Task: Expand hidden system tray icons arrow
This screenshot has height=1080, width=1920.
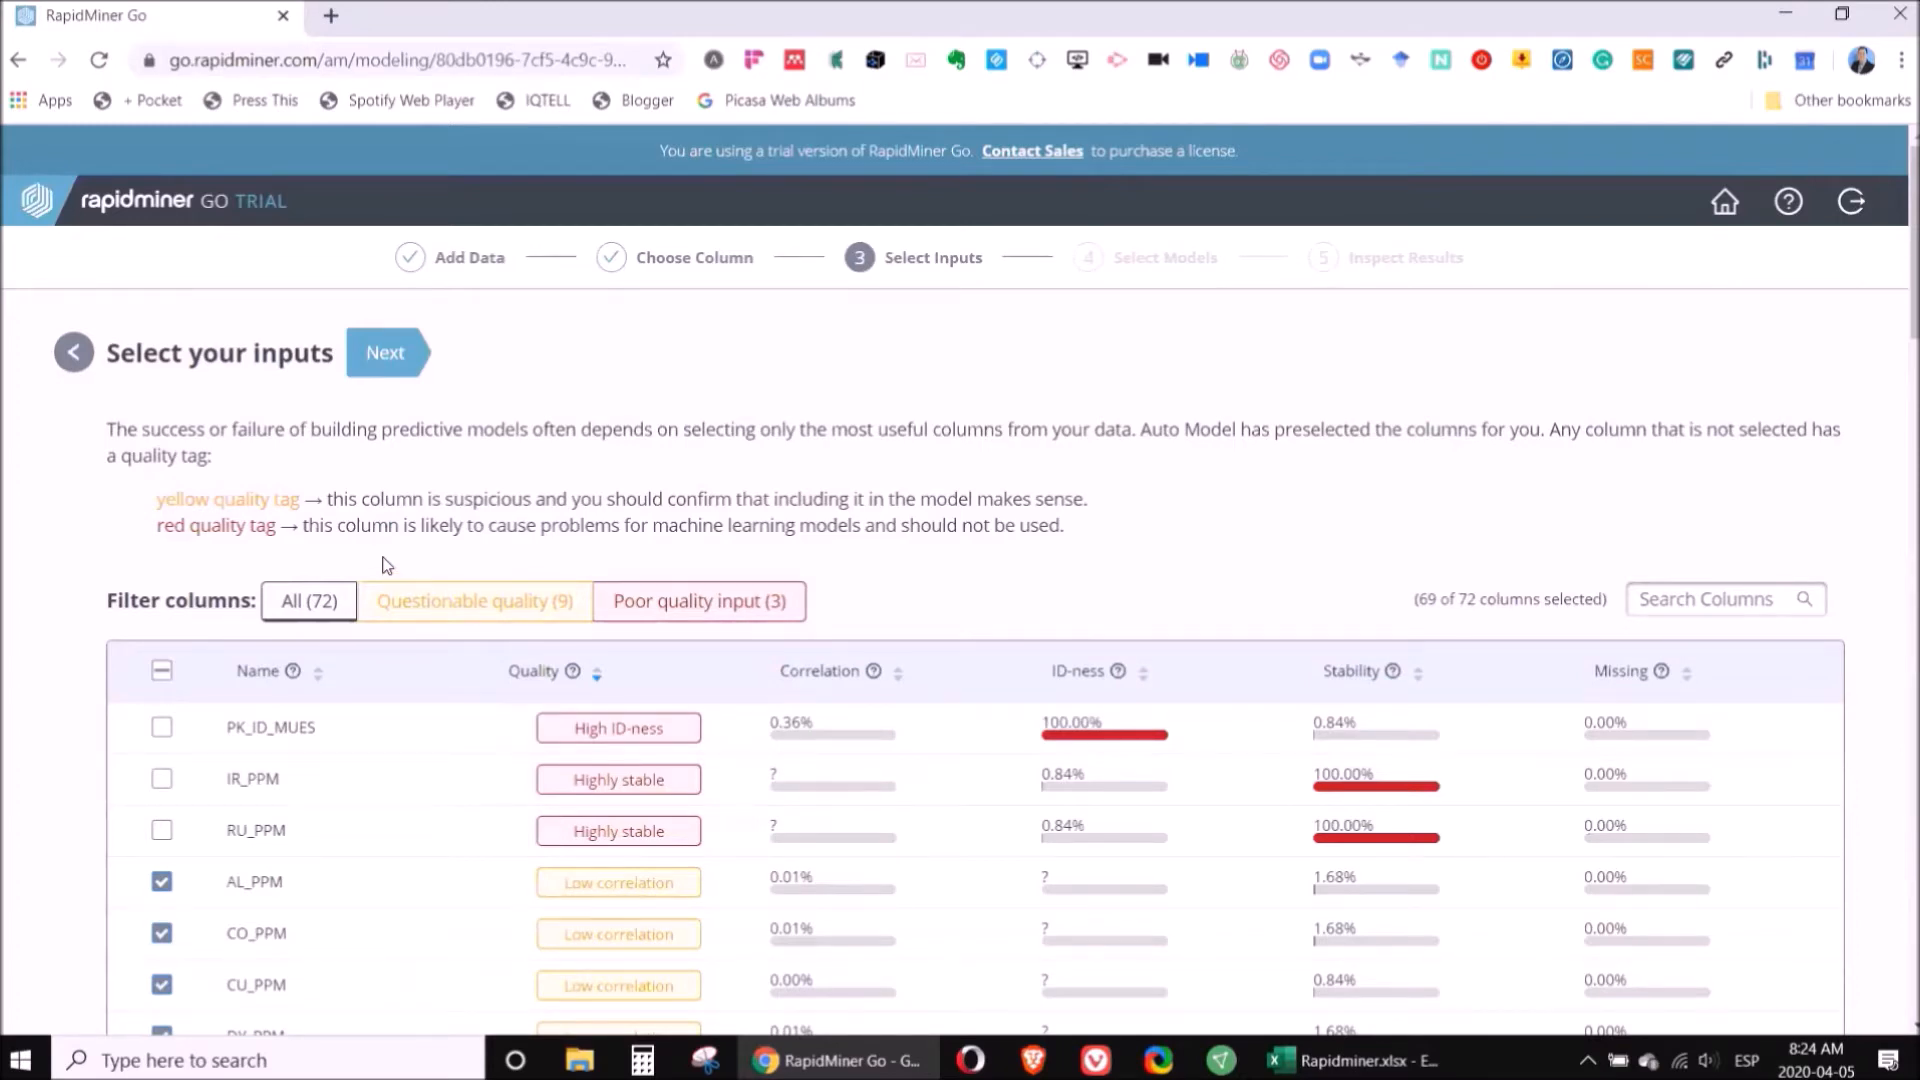Action: tap(1587, 1060)
